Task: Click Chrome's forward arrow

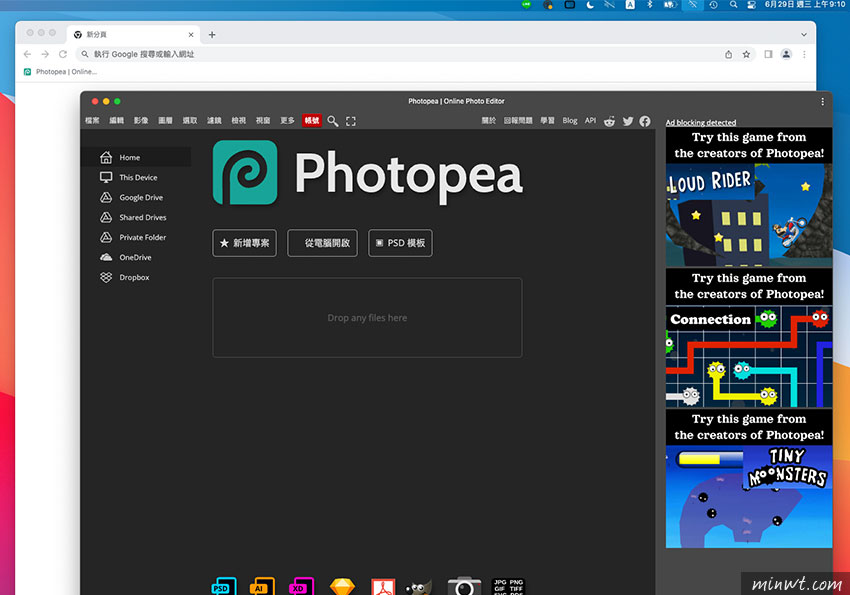Action: pyautogui.click(x=45, y=54)
